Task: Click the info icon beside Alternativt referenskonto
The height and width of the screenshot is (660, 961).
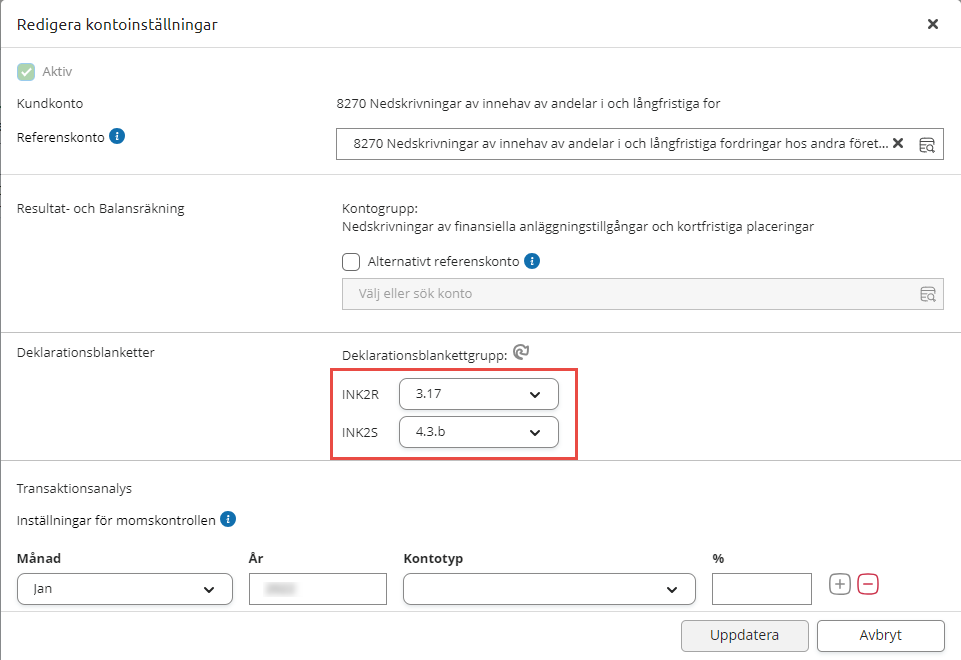Action: (x=533, y=262)
